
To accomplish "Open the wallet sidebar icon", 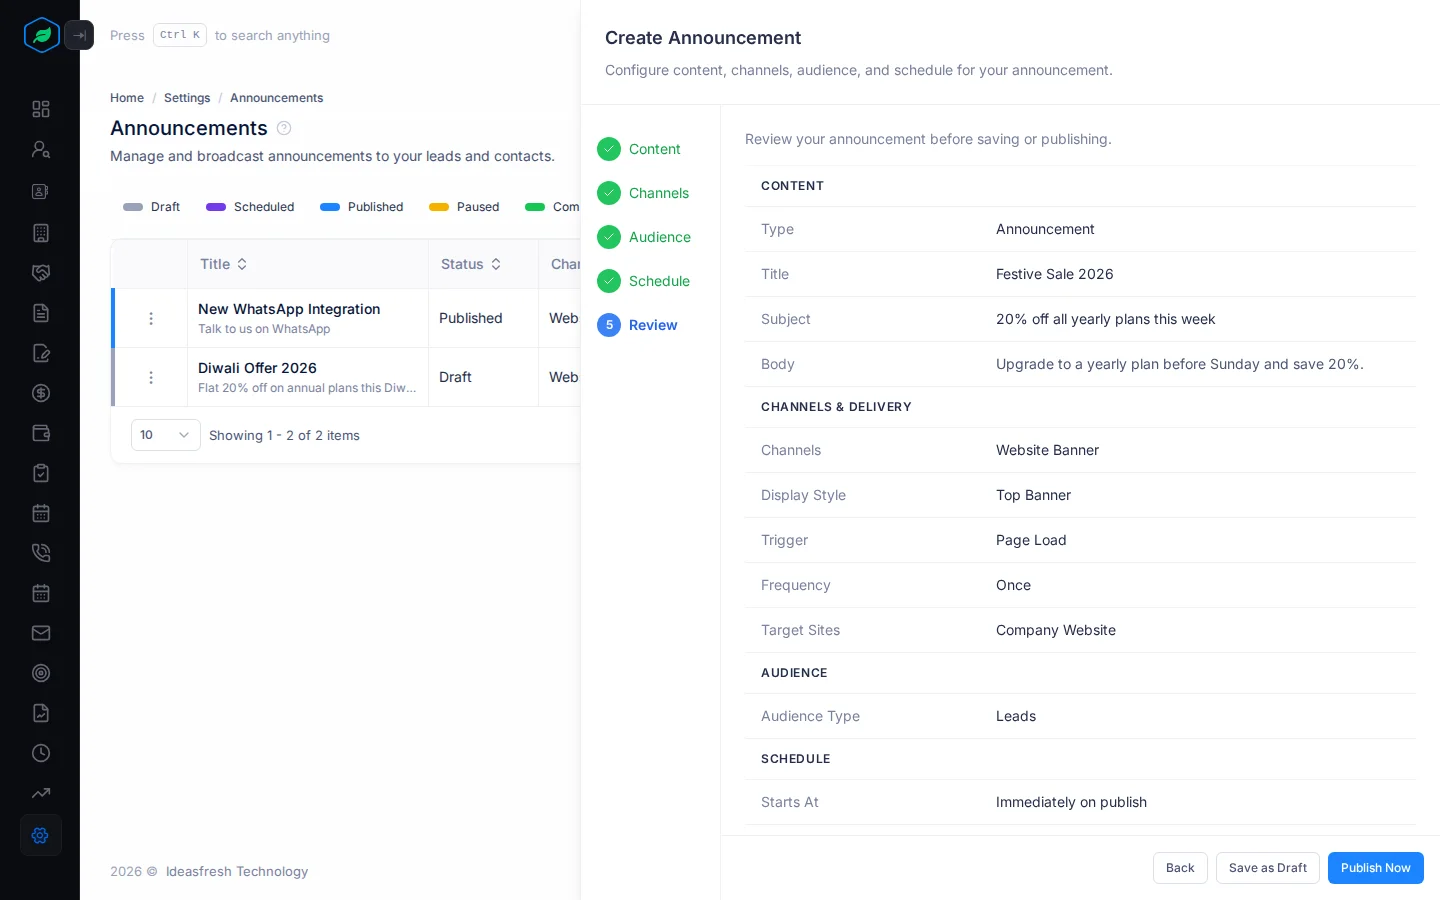I will (x=41, y=433).
